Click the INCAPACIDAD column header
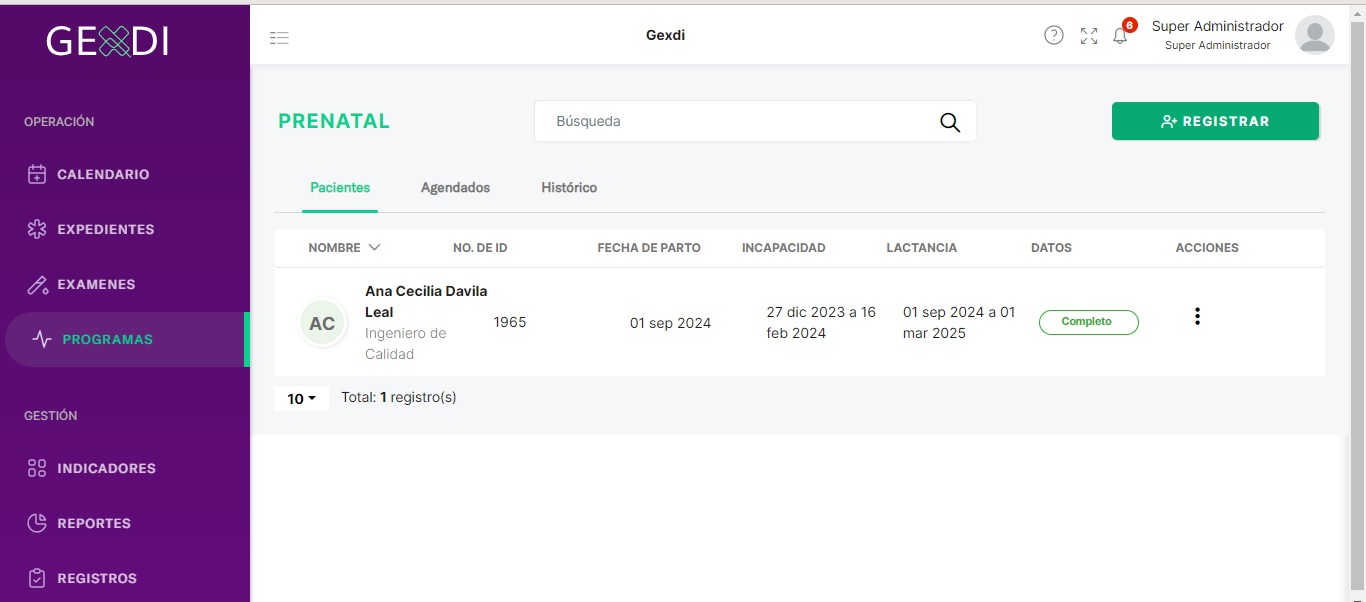Viewport: 1366px width, 602px height. click(x=784, y=248)
